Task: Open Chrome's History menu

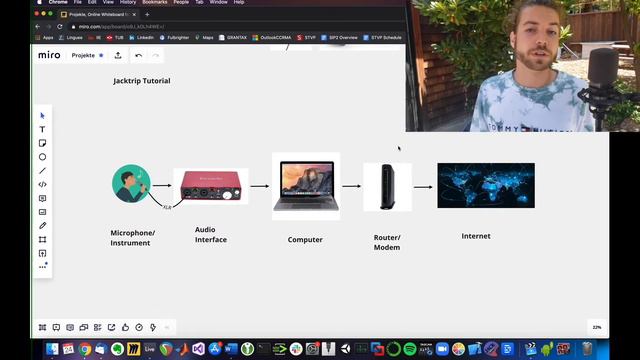Action: (x=128, y=2)
